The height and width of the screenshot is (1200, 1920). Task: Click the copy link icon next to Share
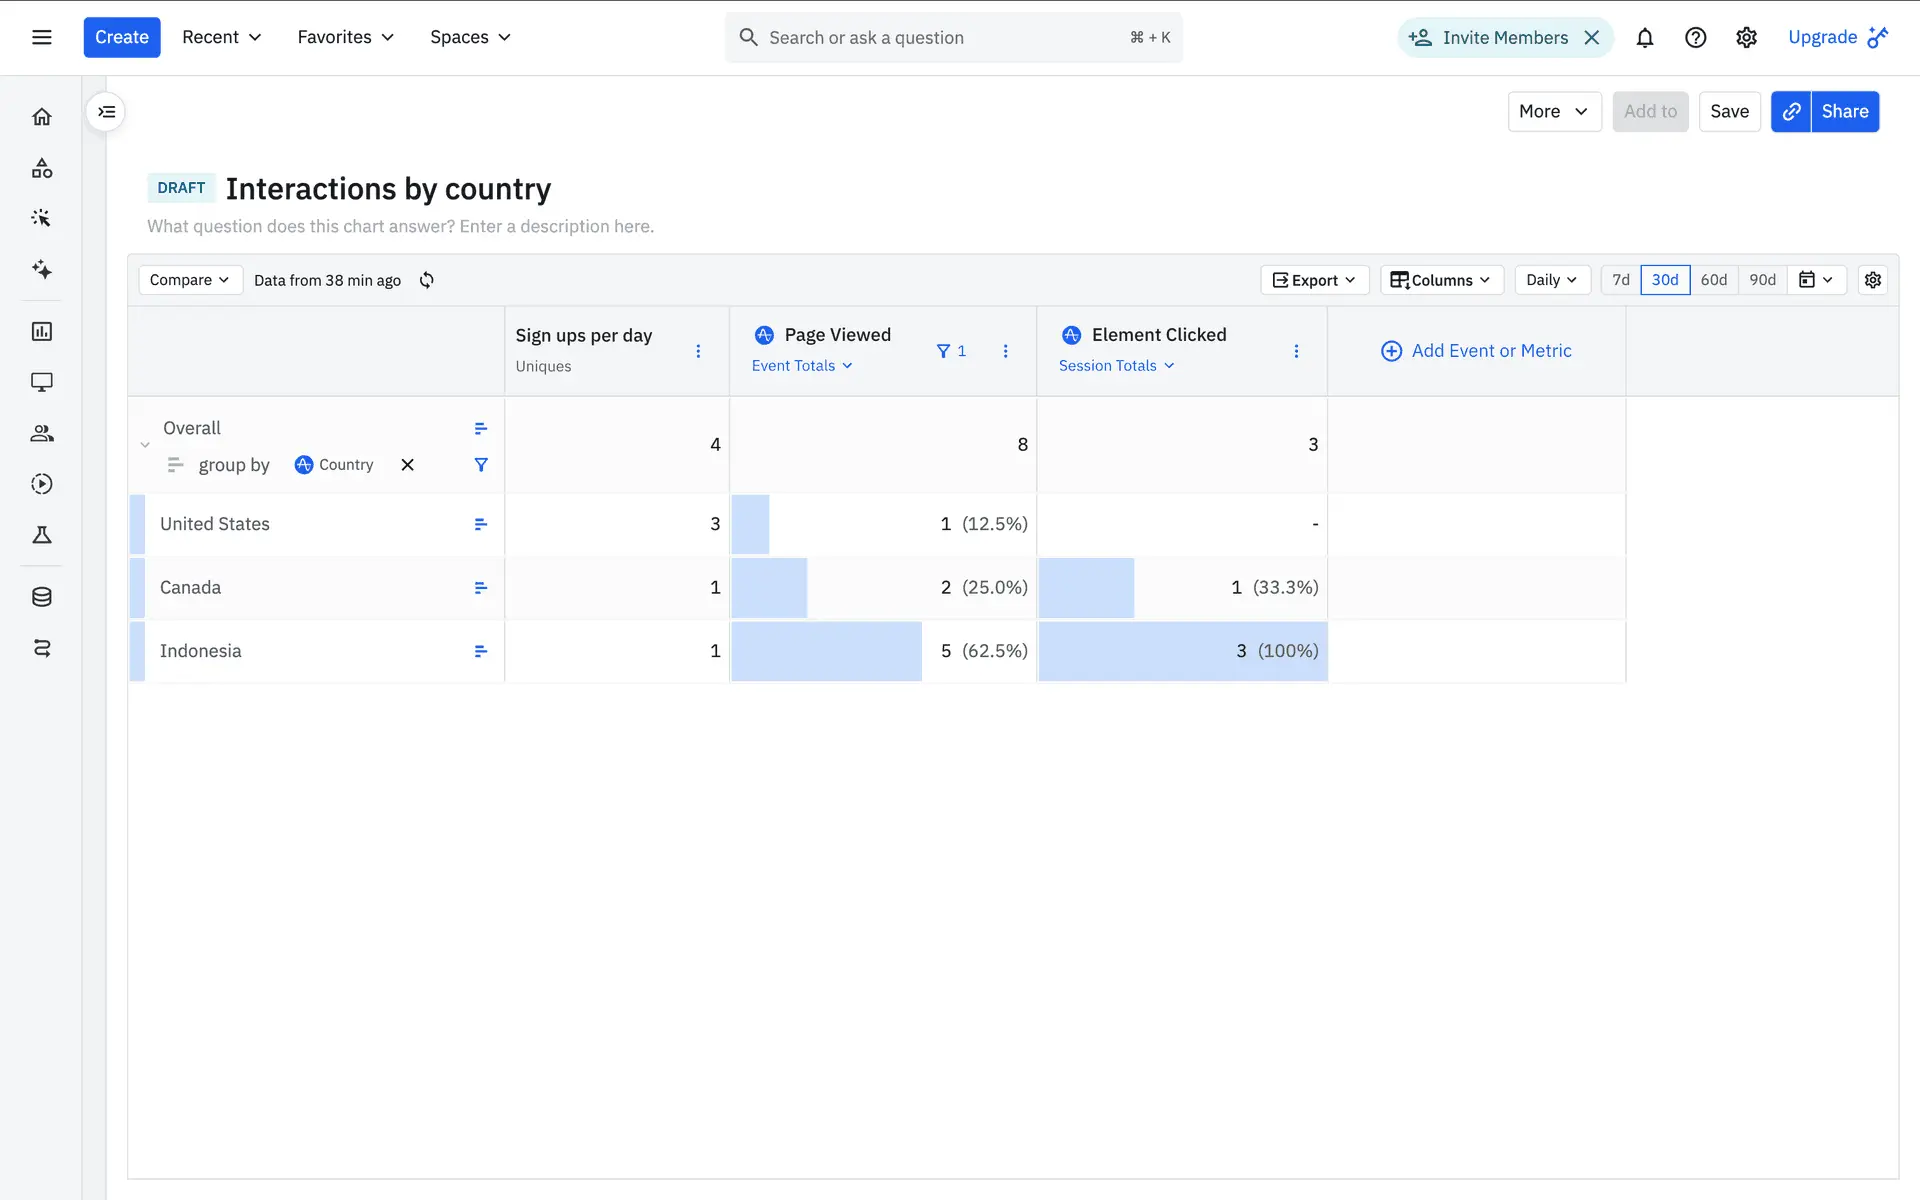click(x=1791, y=112)
